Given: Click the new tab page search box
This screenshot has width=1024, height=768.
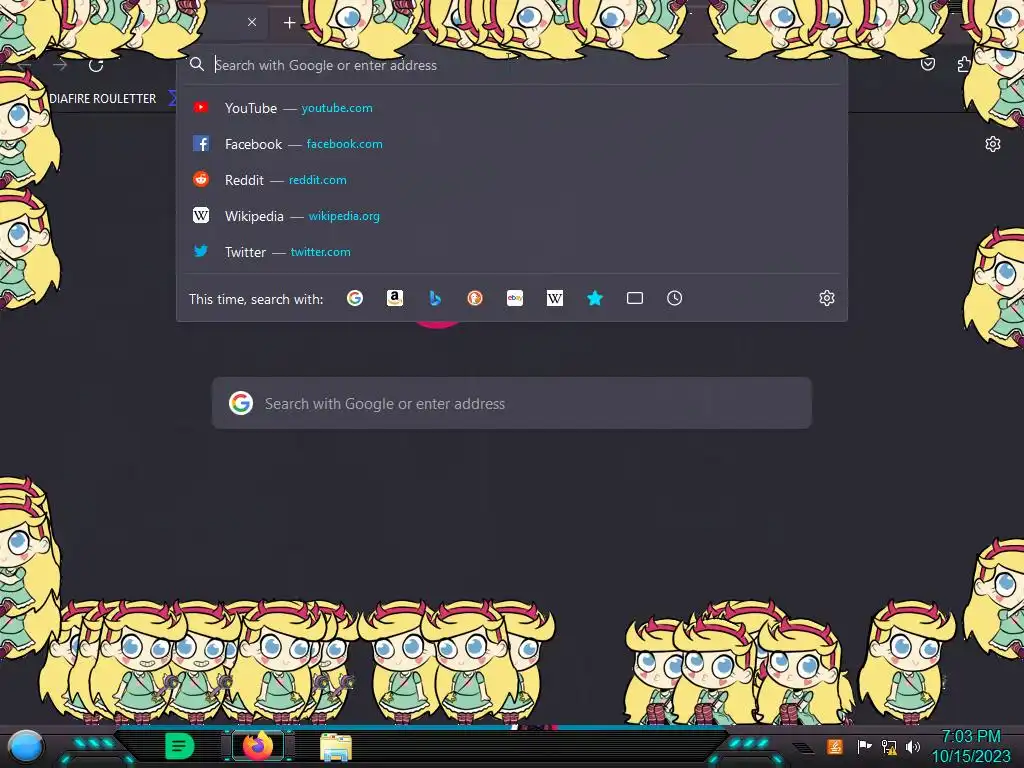Looking at the screenshot, I should (x=512, y=403).
